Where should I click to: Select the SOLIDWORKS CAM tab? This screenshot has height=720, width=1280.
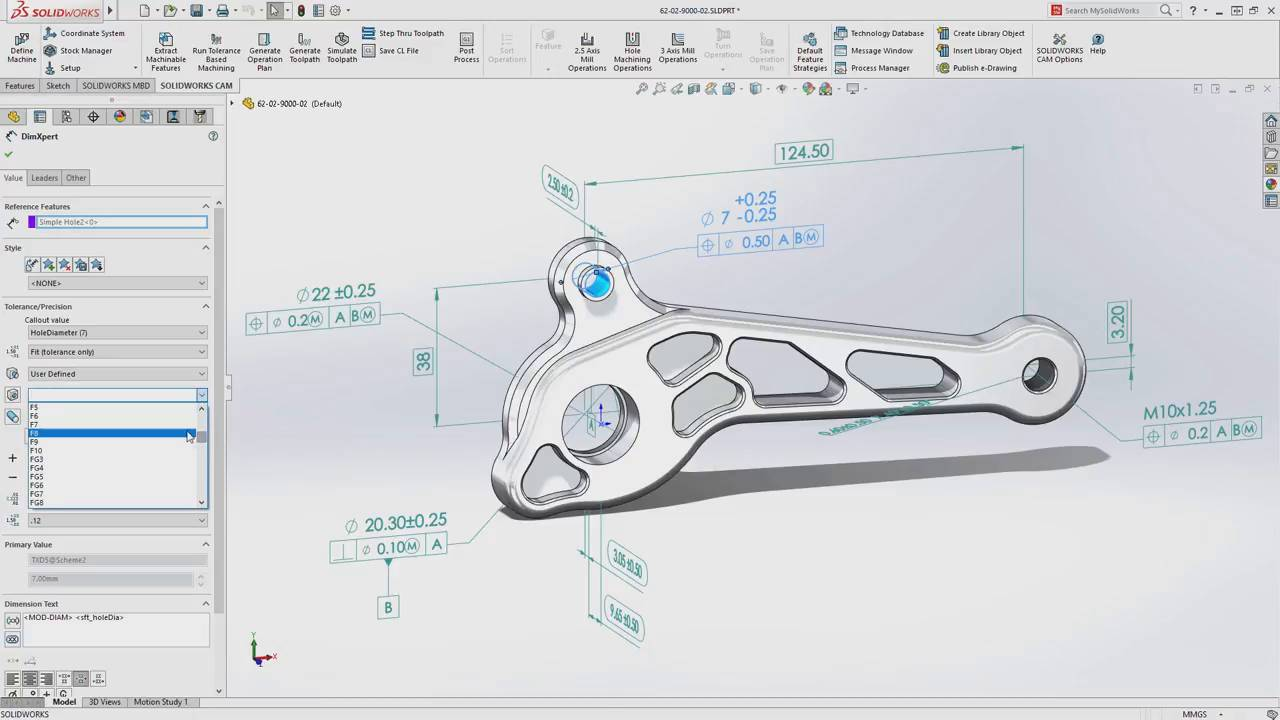tap(196, 86)
